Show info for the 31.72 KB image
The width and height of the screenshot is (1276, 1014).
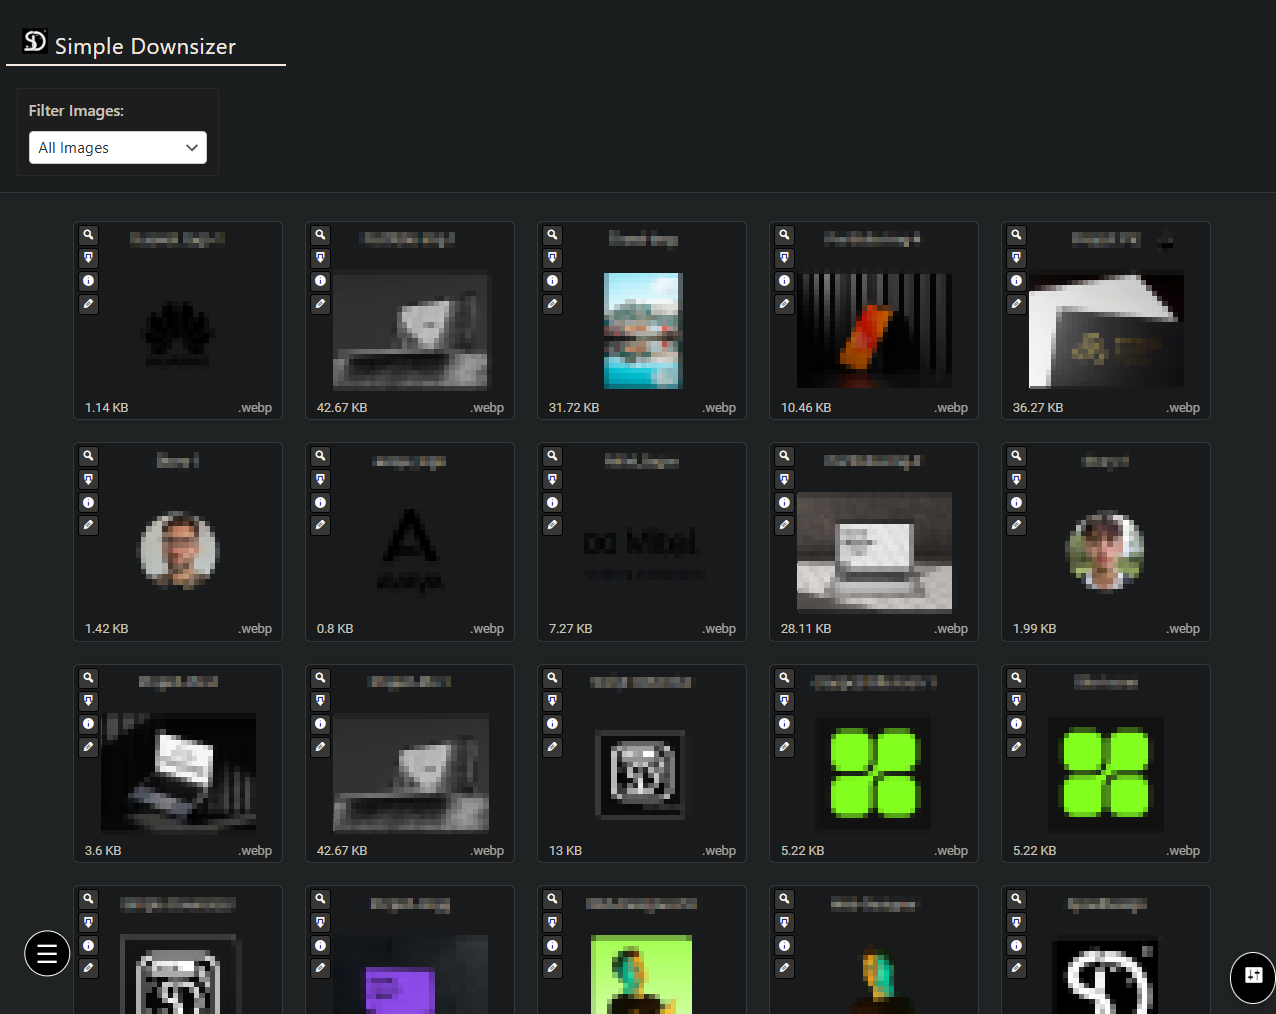(553, 281)
